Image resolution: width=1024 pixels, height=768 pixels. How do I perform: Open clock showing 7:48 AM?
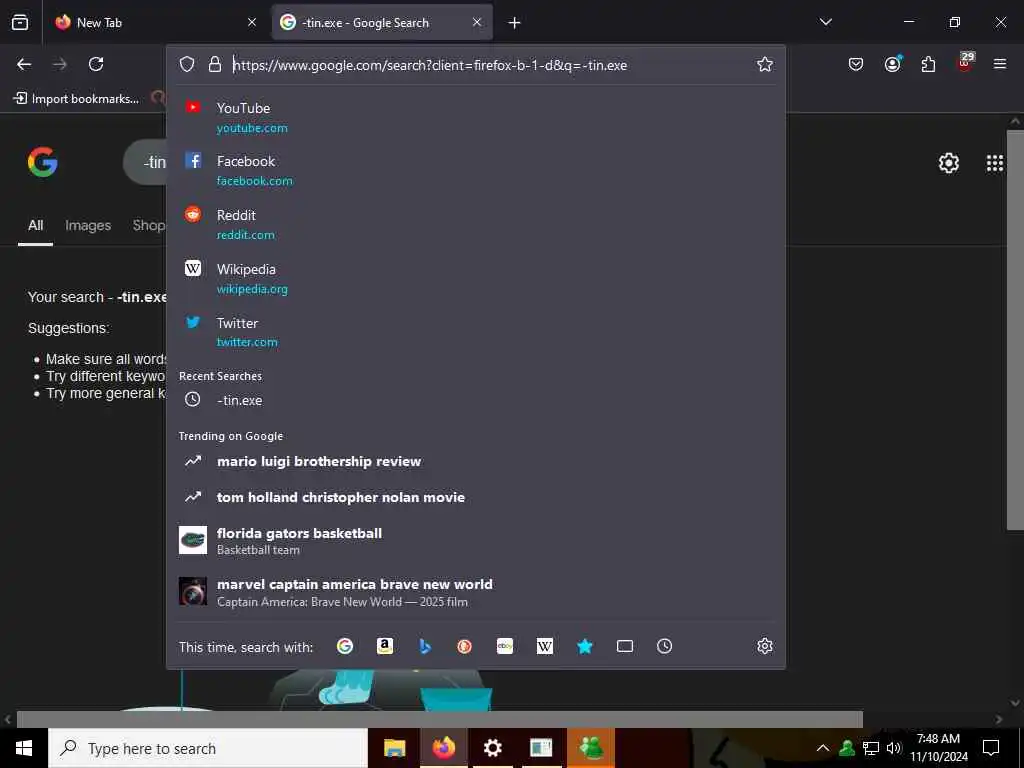click(938, 748)
